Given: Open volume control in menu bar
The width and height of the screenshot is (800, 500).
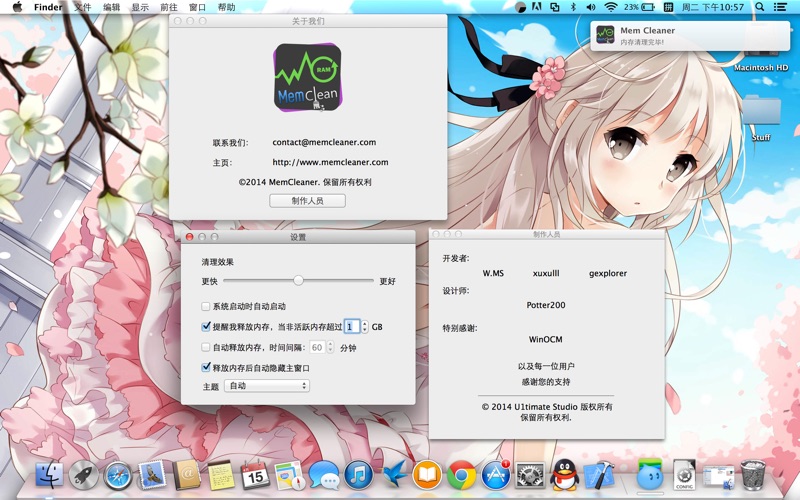Looking at the screenshot, I should pyautogui.click(x=591, y=7).
